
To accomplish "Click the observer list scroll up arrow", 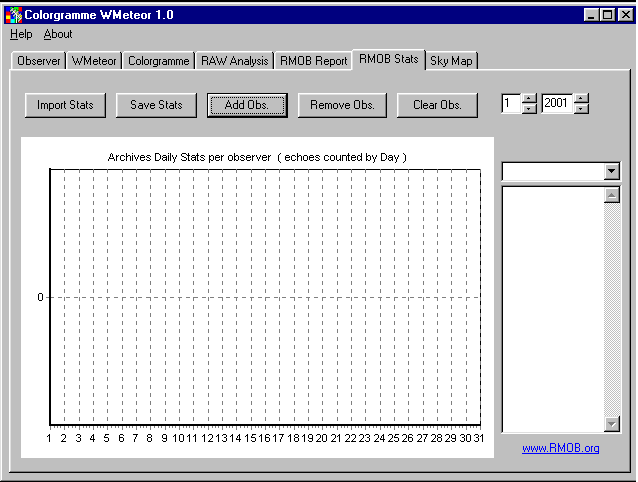I will pos(612,195).
